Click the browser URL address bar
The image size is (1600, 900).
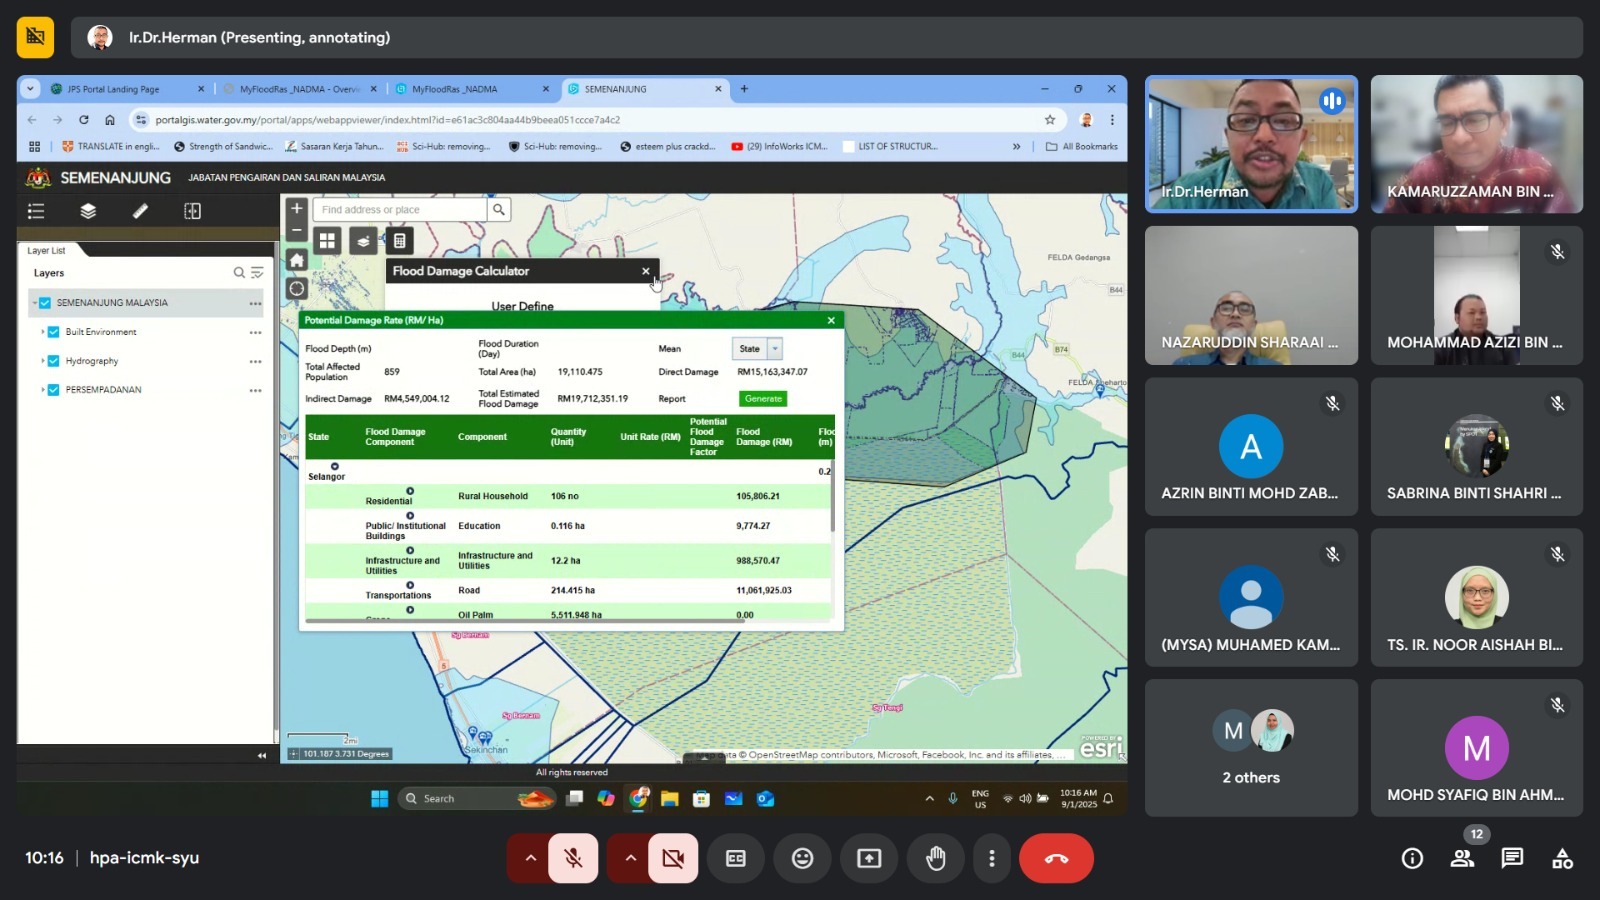(596, 119)
